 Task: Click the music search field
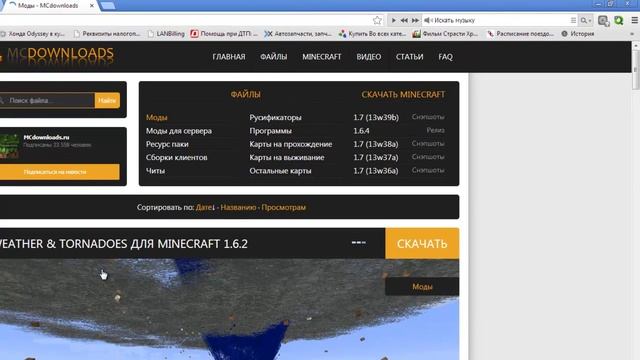click(x=500, y=20)
